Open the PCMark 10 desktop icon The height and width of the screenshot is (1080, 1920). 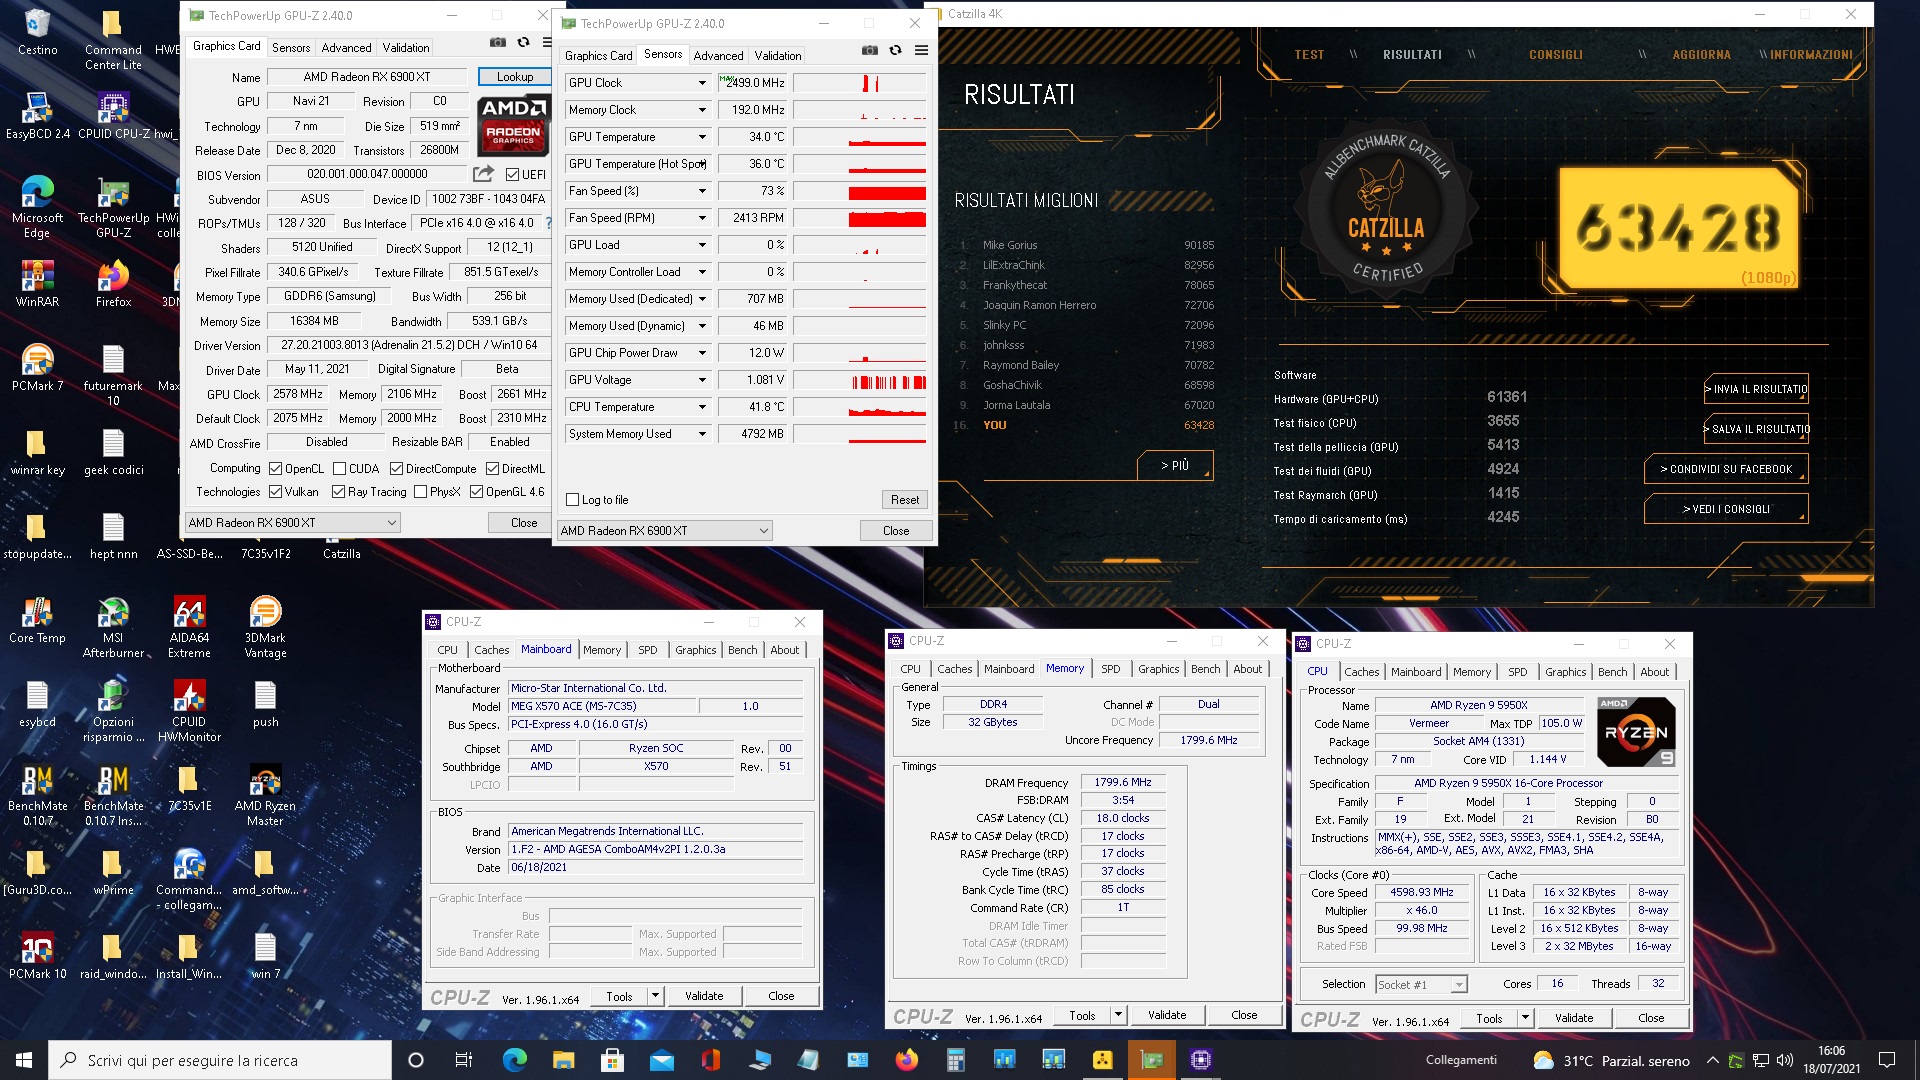(x=37, y=955)
